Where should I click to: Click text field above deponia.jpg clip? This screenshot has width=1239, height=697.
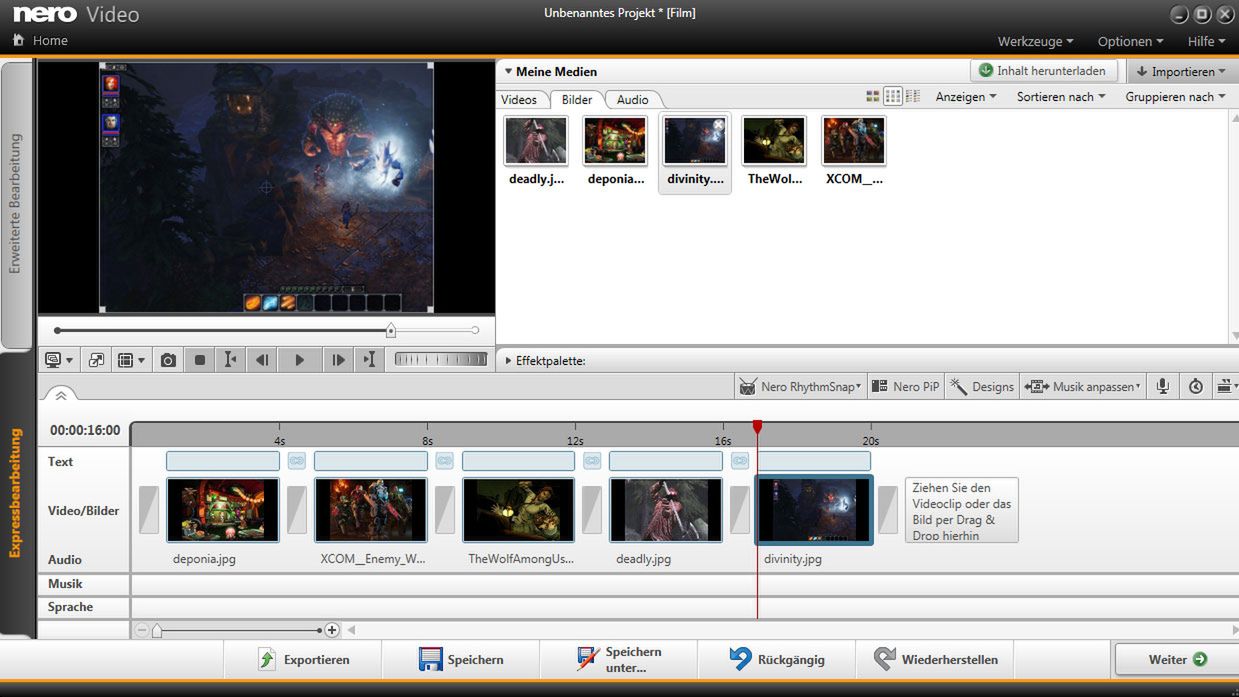(223, 461)
